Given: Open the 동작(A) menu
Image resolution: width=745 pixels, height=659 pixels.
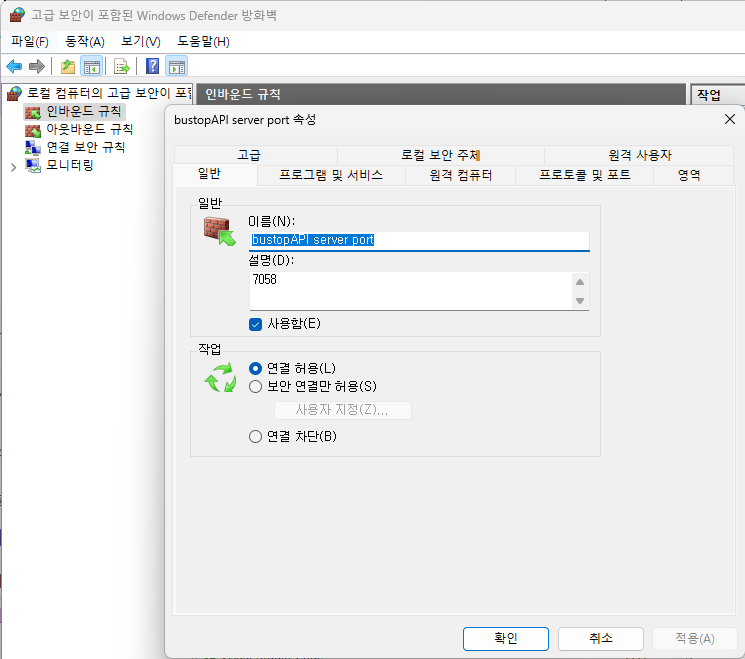Looking at the screenshot, I should [85, 42].
